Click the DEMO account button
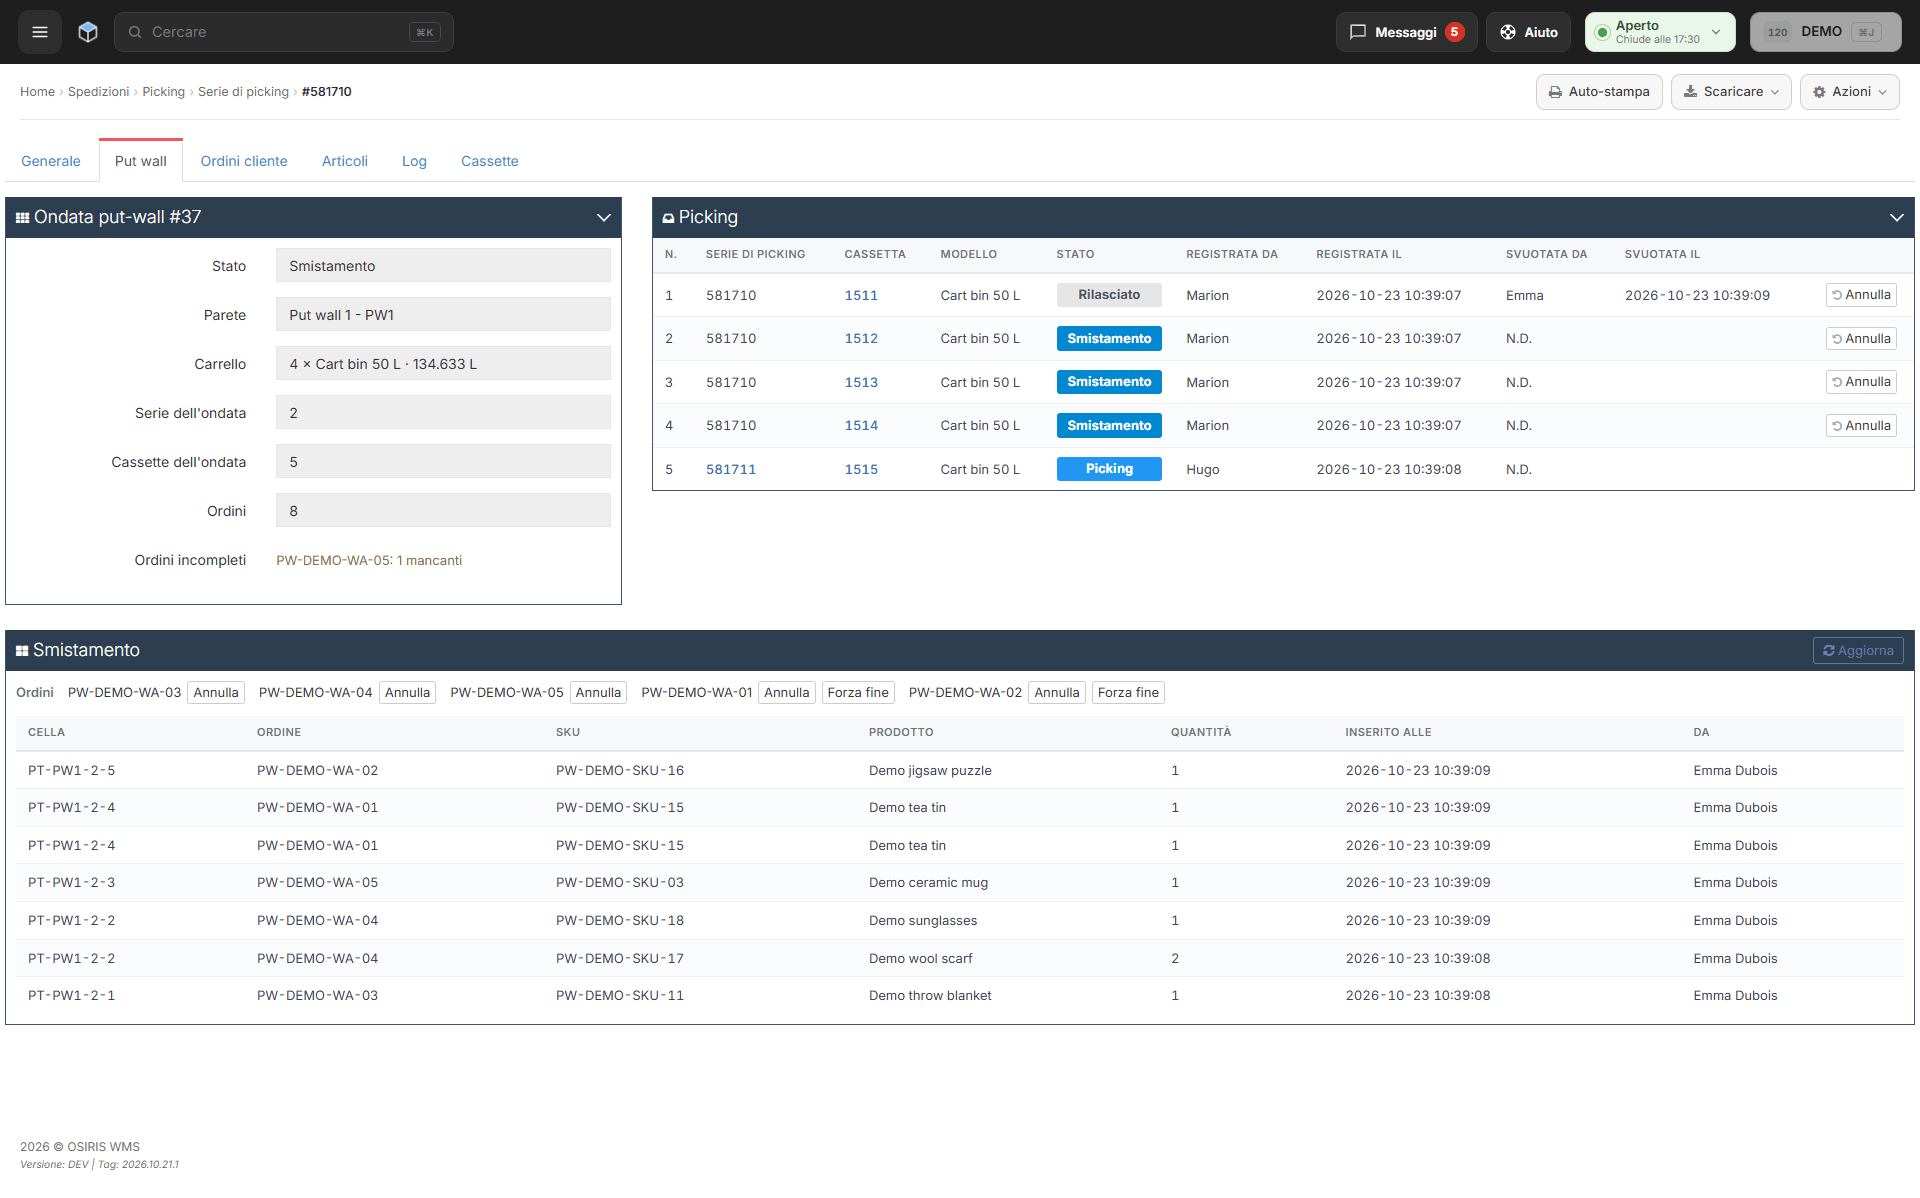 (x=1825, y=32)
